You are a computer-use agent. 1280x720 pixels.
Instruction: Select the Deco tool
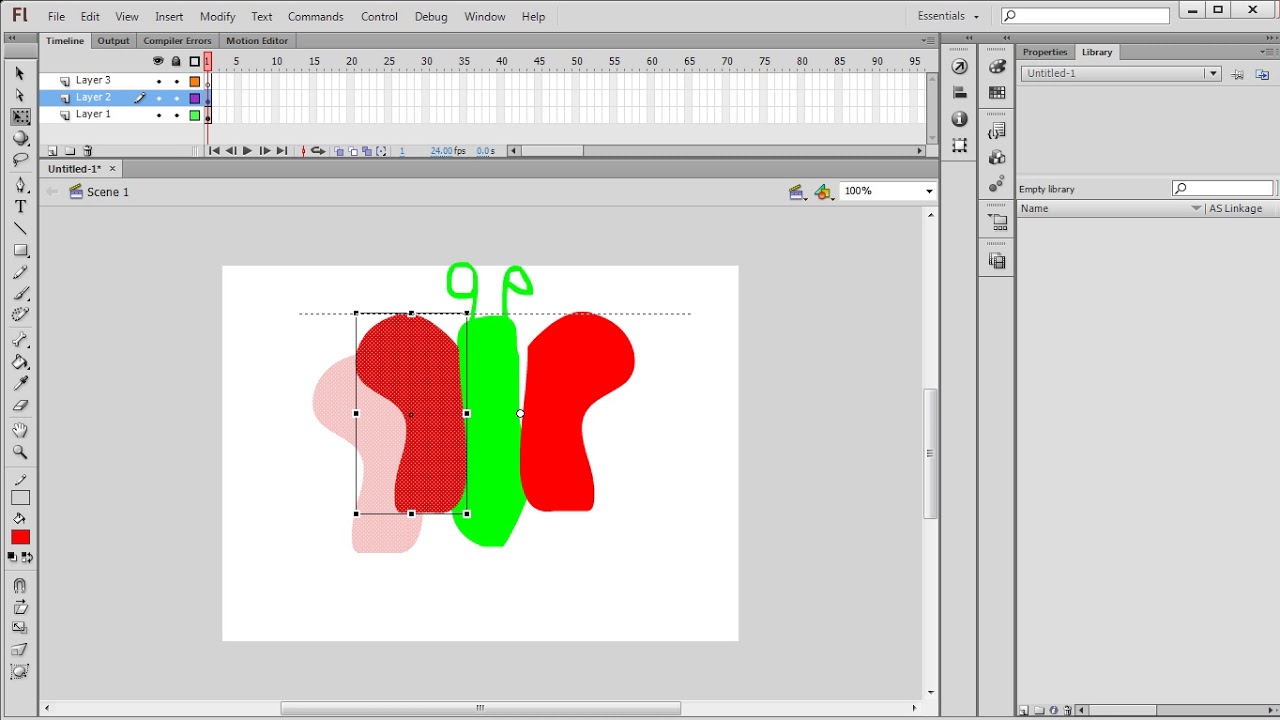20,315
